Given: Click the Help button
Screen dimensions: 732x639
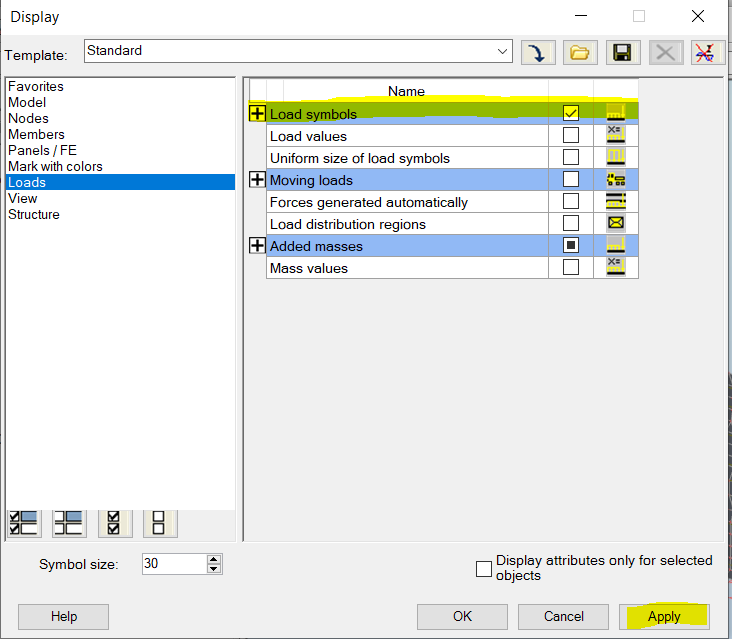Looking at the screenshot, I should pyautogui.click(x=63, y=617).
